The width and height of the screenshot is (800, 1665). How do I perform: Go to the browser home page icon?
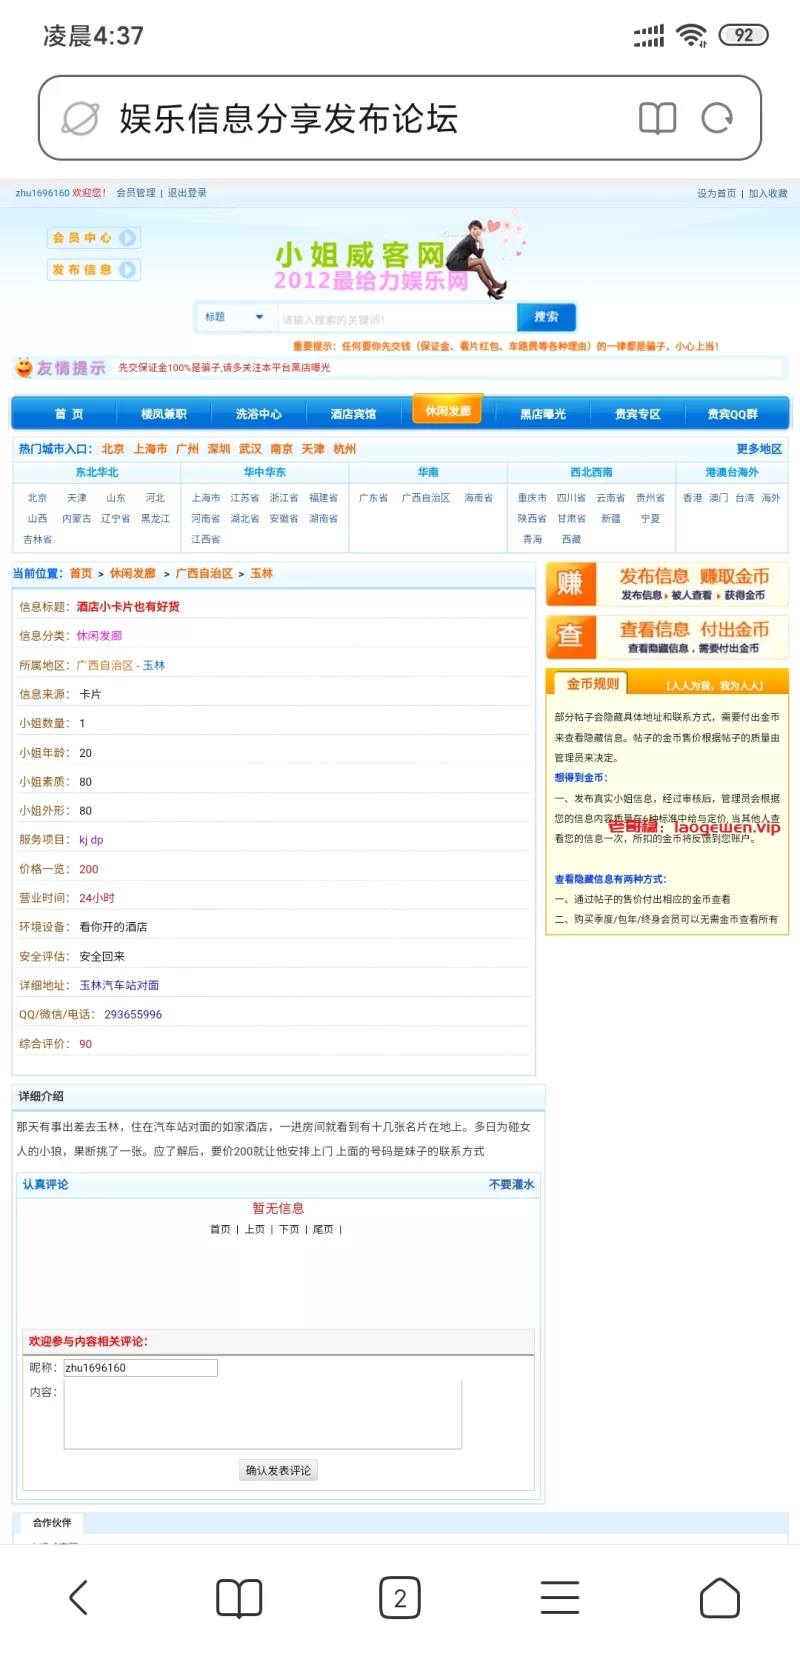point(720,1597)
